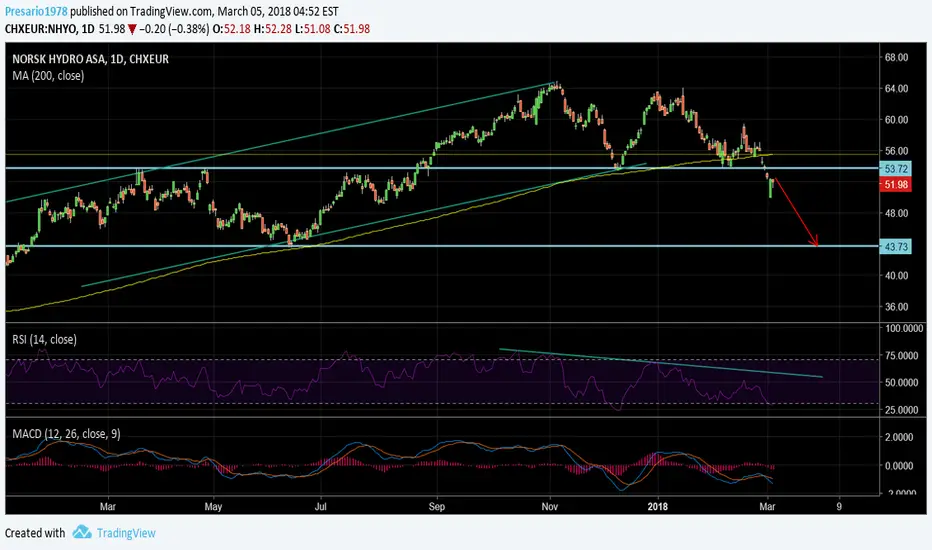Image resolution: width=932 pixels, height=550 pixels.
Task: Click the 56.00 price axis value
Action: [x=896, y=151]
